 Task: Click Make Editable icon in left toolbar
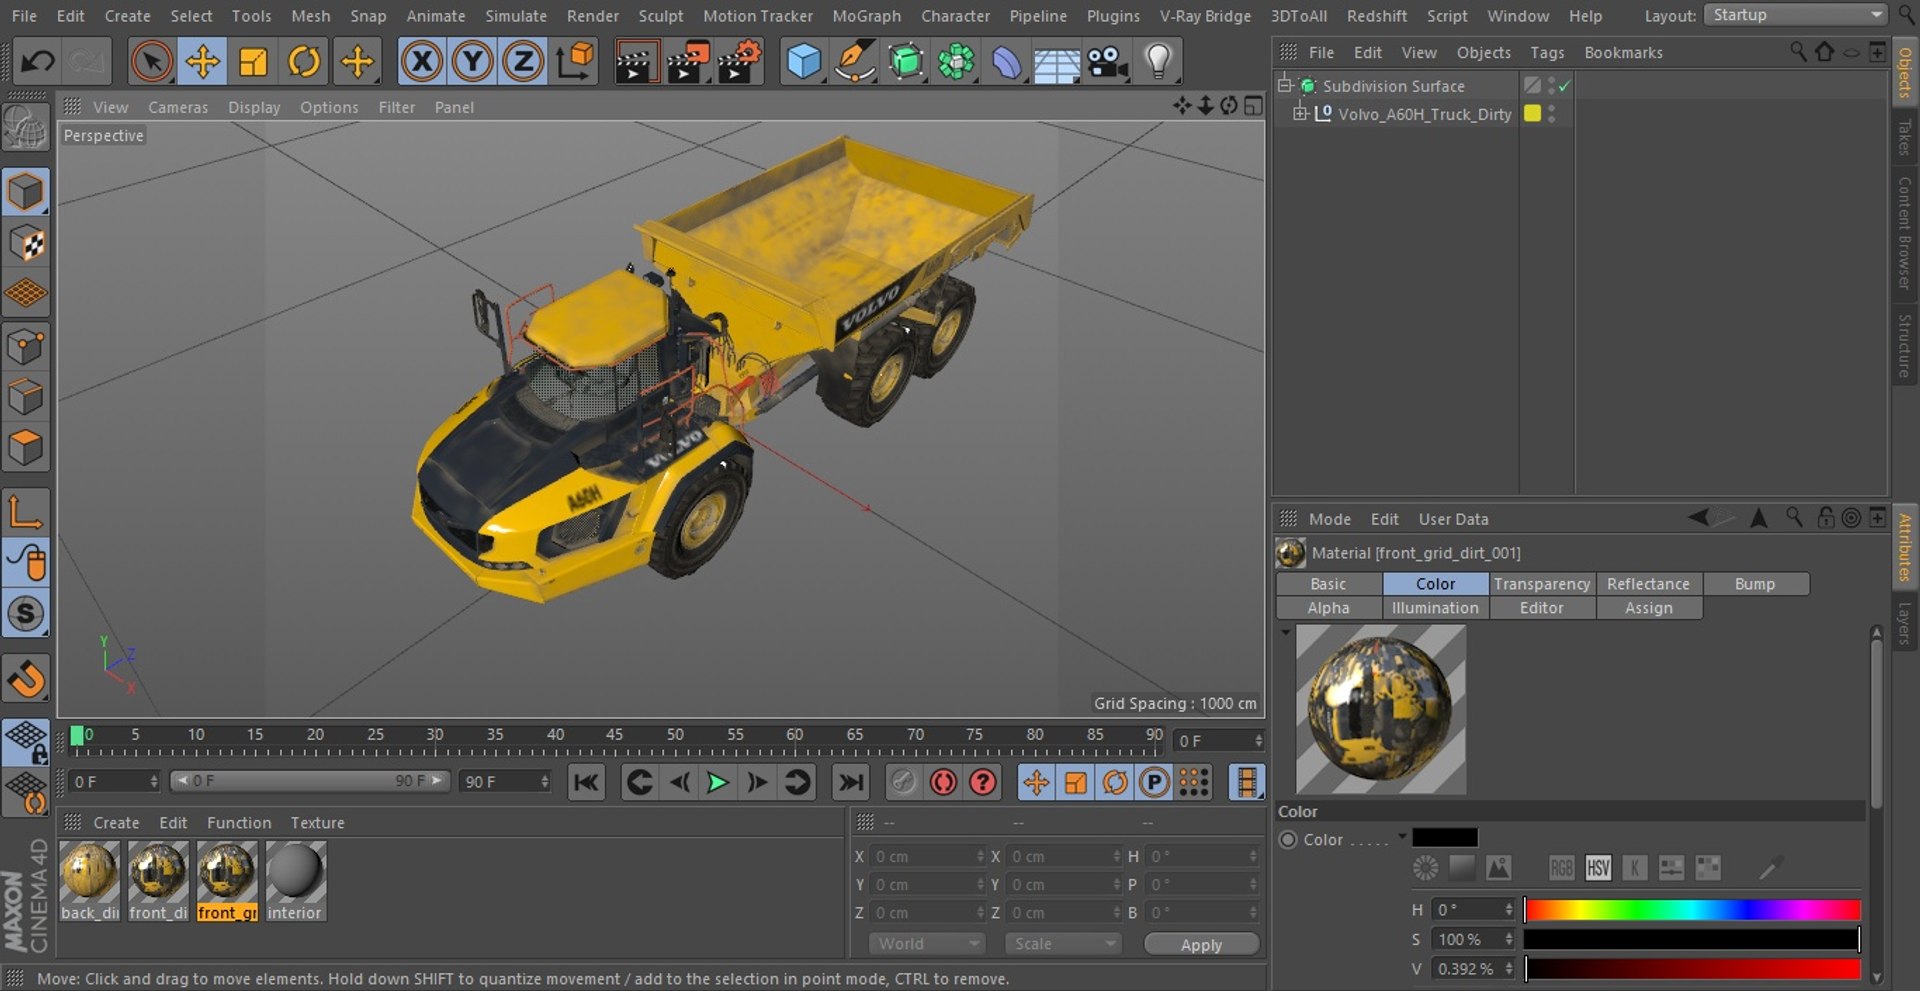click(26, 129)
